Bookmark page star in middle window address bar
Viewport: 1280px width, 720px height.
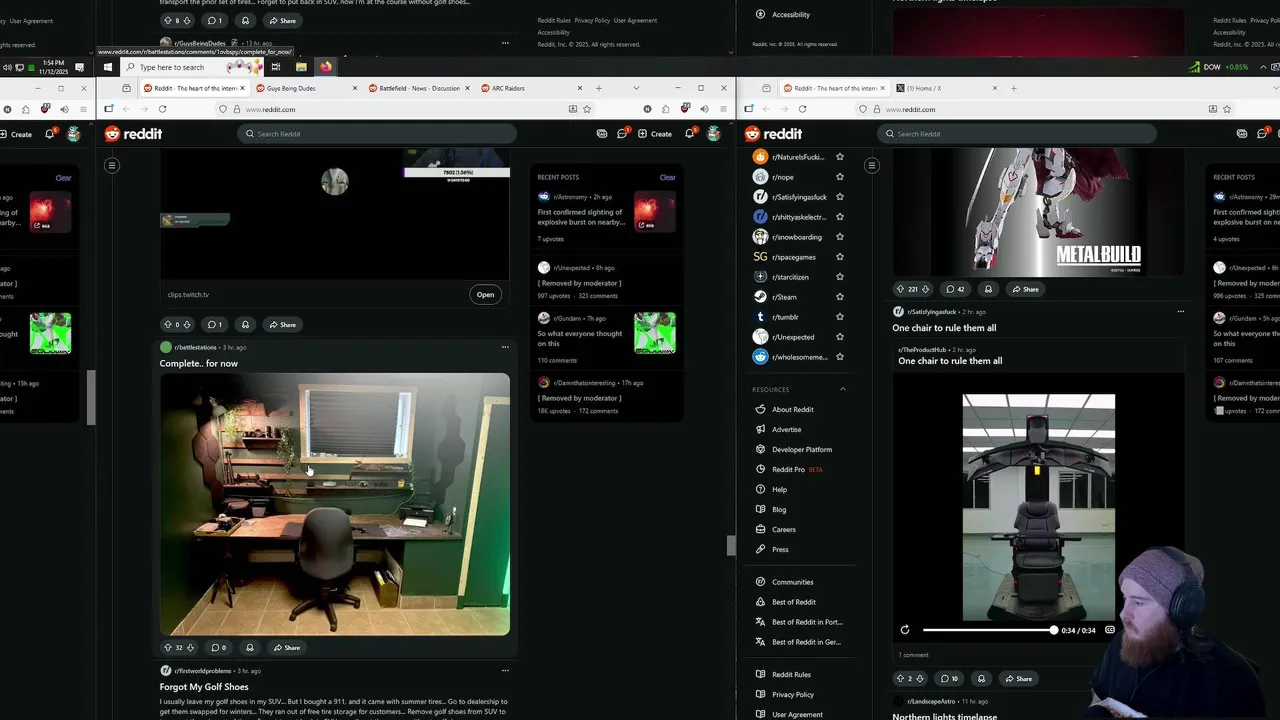click(x=587, y=109)
